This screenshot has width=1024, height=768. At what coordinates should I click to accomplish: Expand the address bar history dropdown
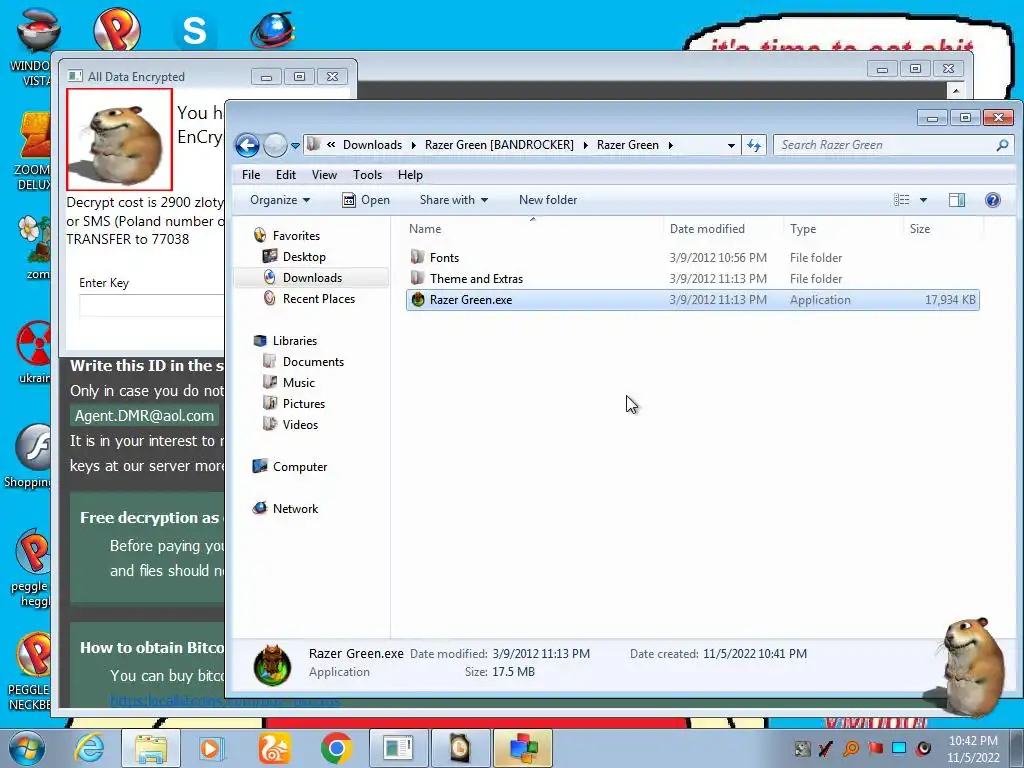(731, 146)
